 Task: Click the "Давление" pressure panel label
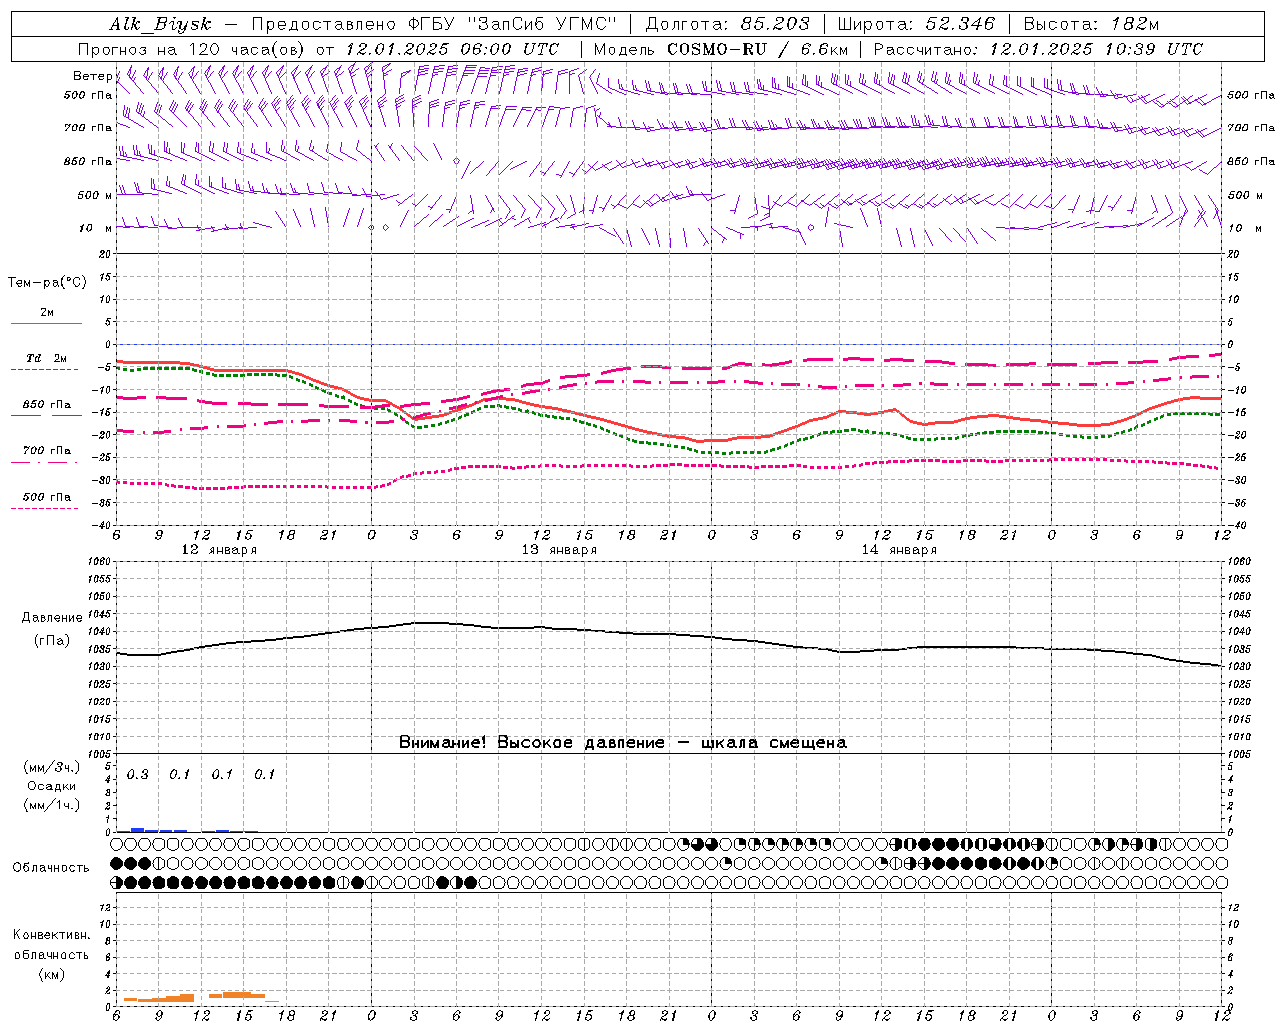coord(50,618)
